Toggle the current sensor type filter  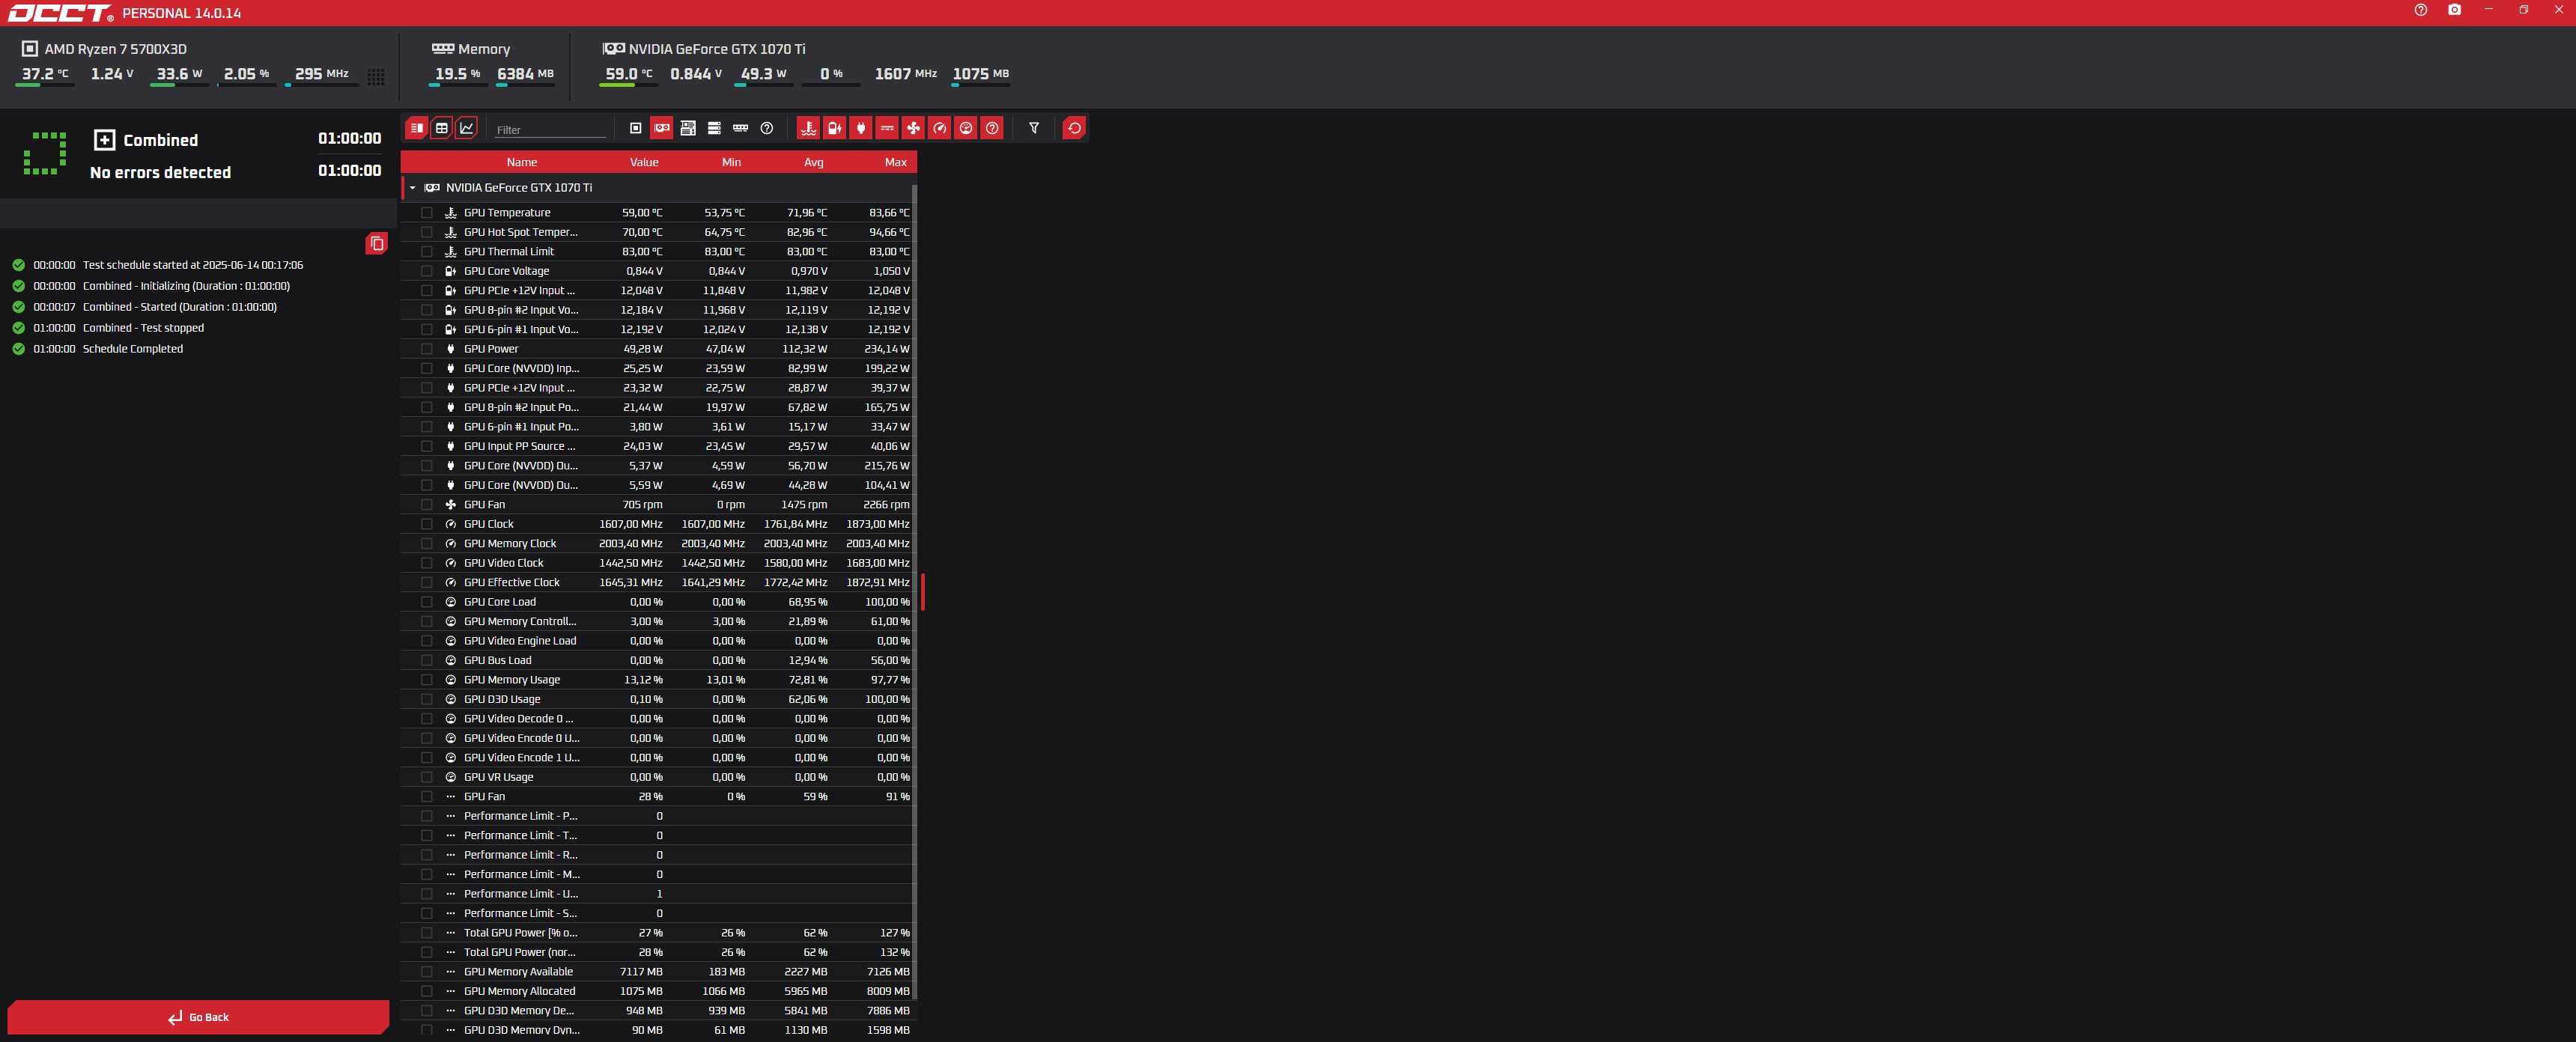(887, 128)
